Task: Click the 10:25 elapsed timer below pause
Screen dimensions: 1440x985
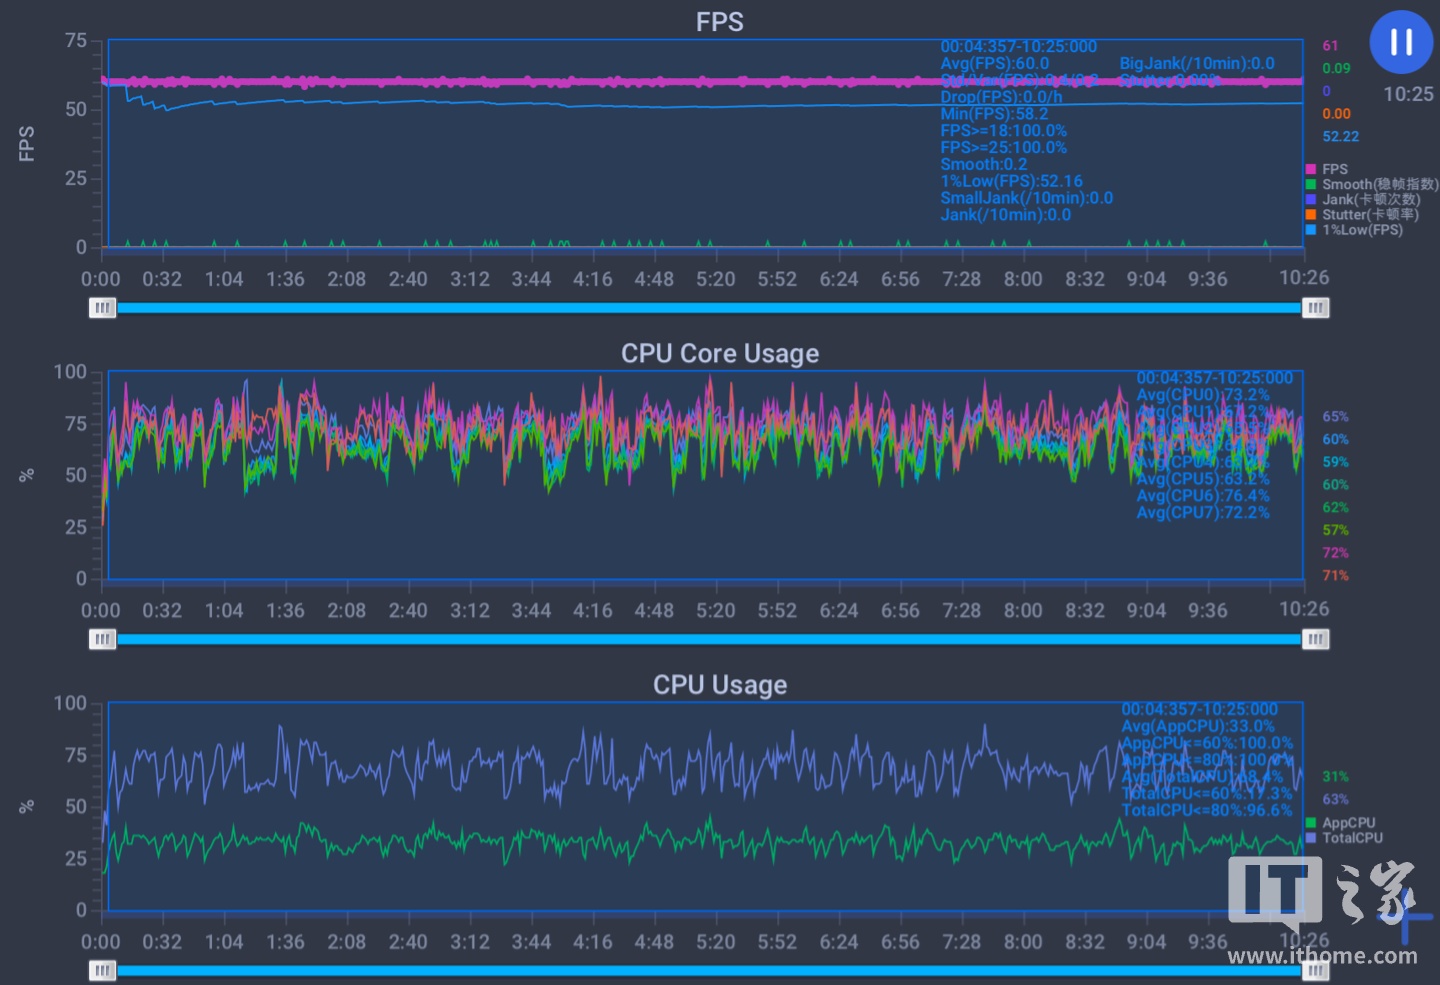Action: 1408,94
